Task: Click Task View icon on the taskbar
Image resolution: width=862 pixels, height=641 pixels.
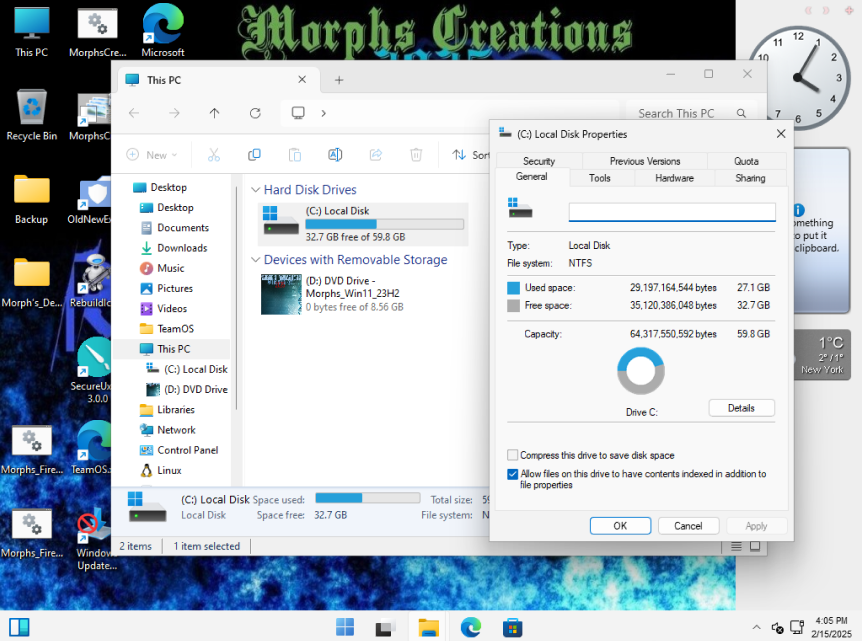Action: tap(386, 627)
